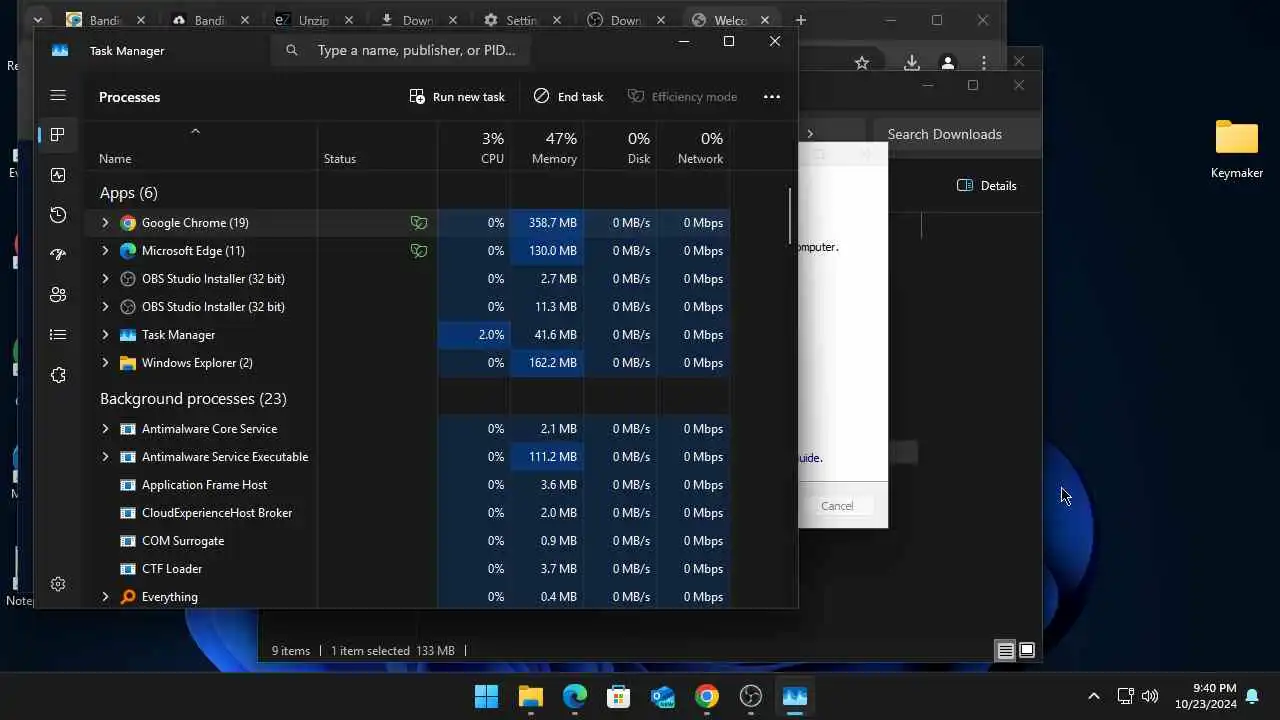Click the Microsoft Edge process icon
The width and height of the screenshot is (1280, 720).
[x=128, y=251]
